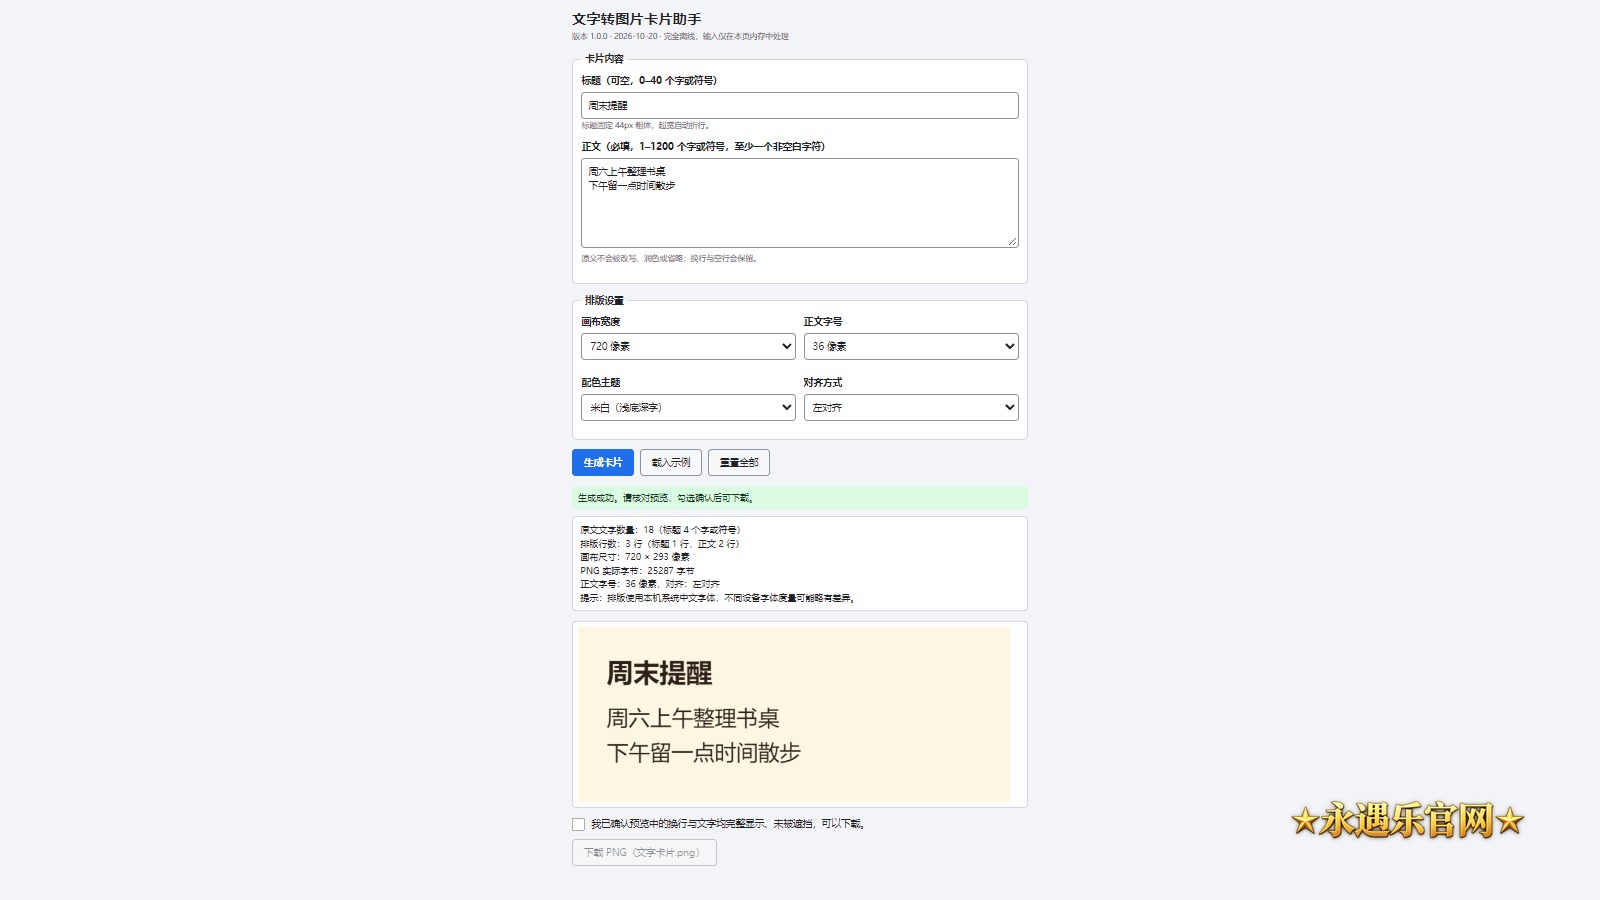
Task: Grab the resize handle of the 正文 textarea
Action: tap(1012, 241)
